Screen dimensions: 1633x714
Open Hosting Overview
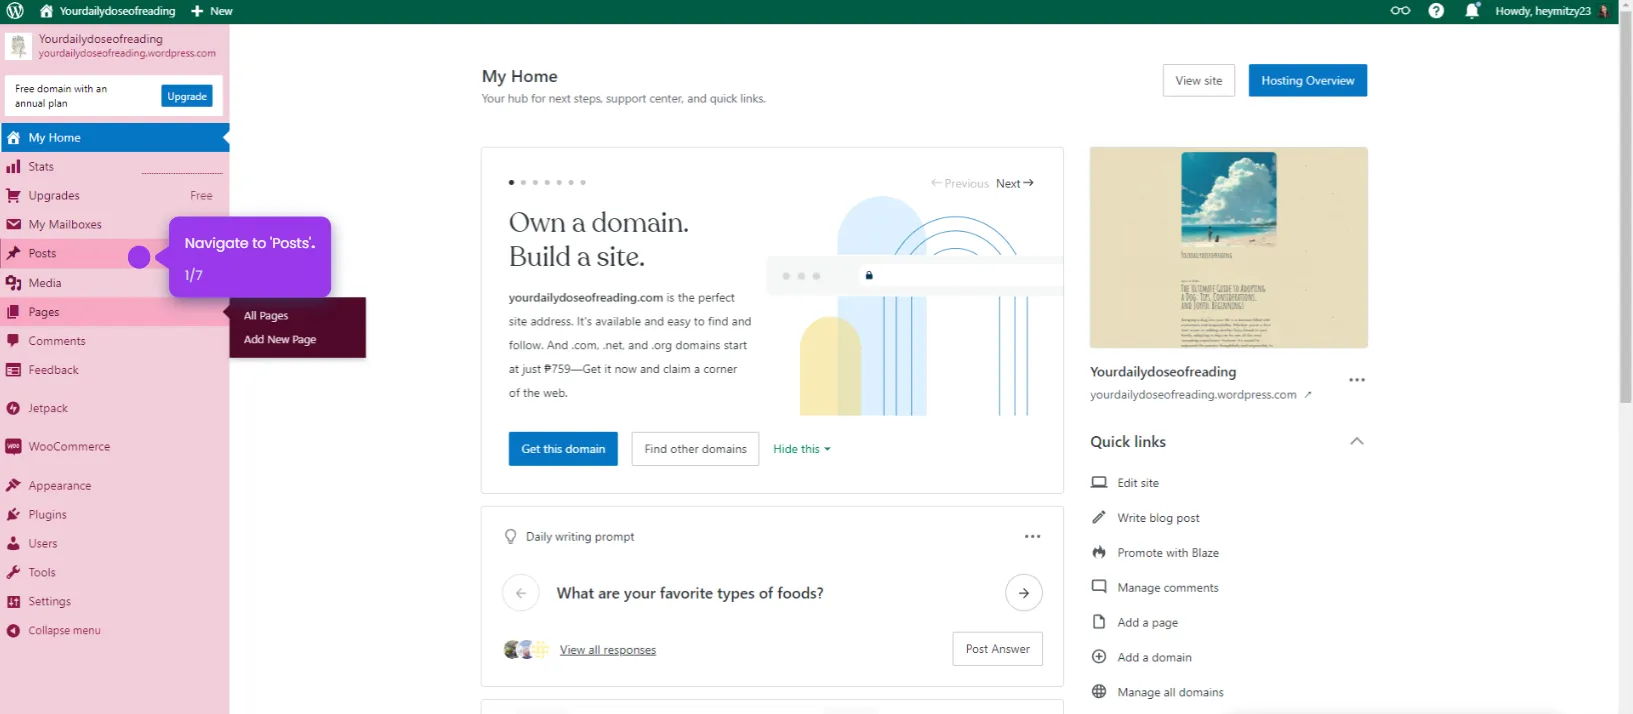1307,81
